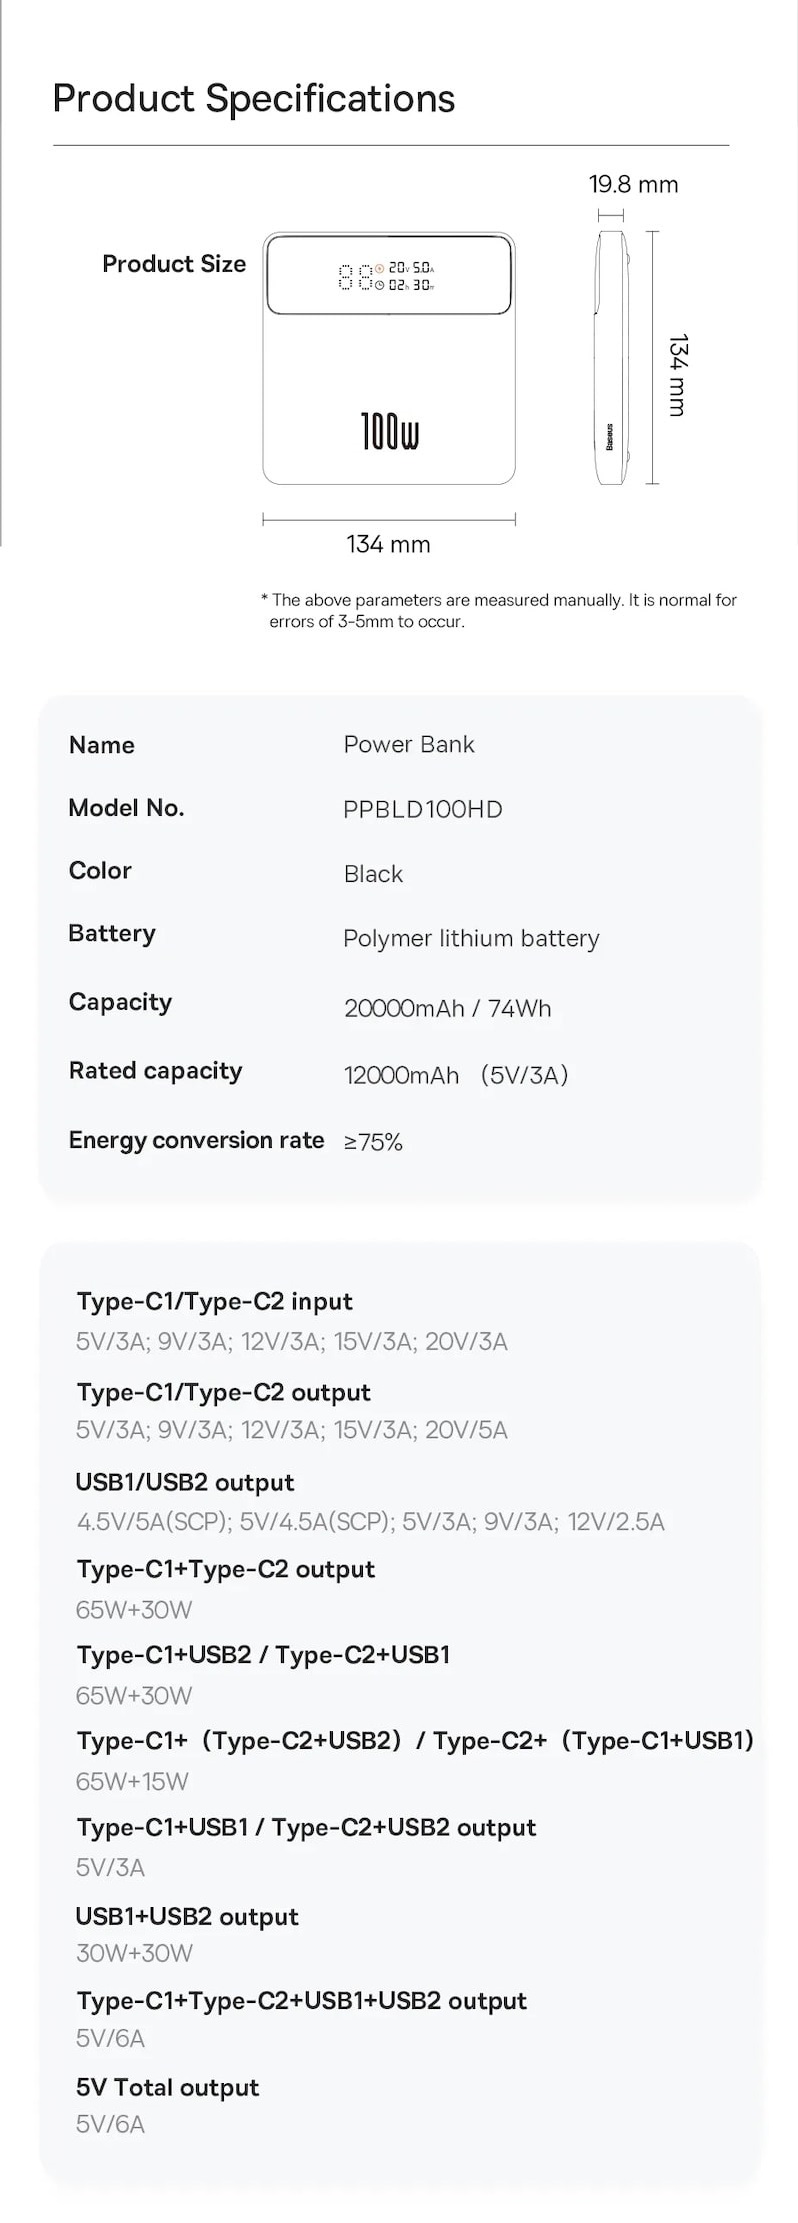The height and width of the screenshot is (2223, 798).
Task: Click the 134 mm width dimension label
Action: [388, 545]
